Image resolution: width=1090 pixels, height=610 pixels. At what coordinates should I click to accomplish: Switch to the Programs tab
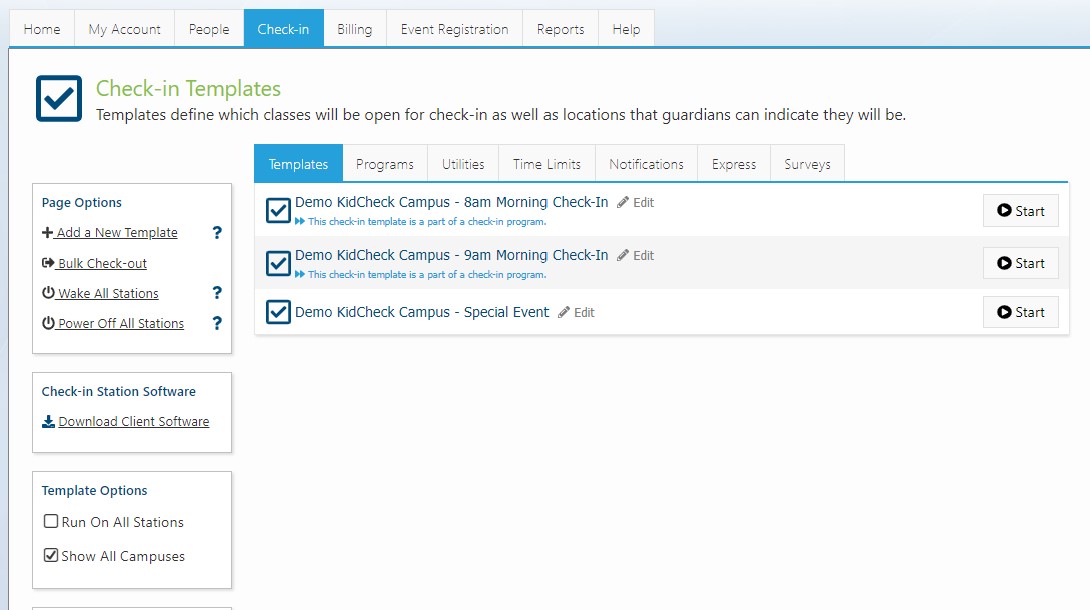point(384,164)
